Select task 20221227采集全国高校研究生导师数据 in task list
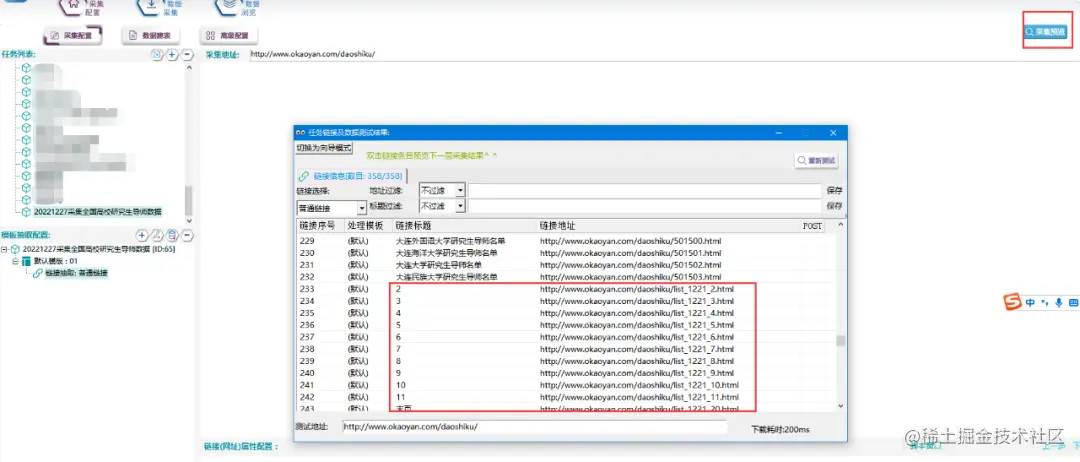1080x462 pixels. coord(98,212)
